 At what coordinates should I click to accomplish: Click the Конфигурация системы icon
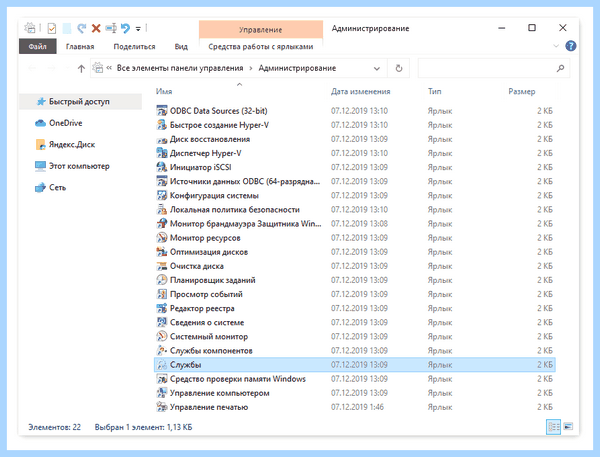tap(162, 196)
